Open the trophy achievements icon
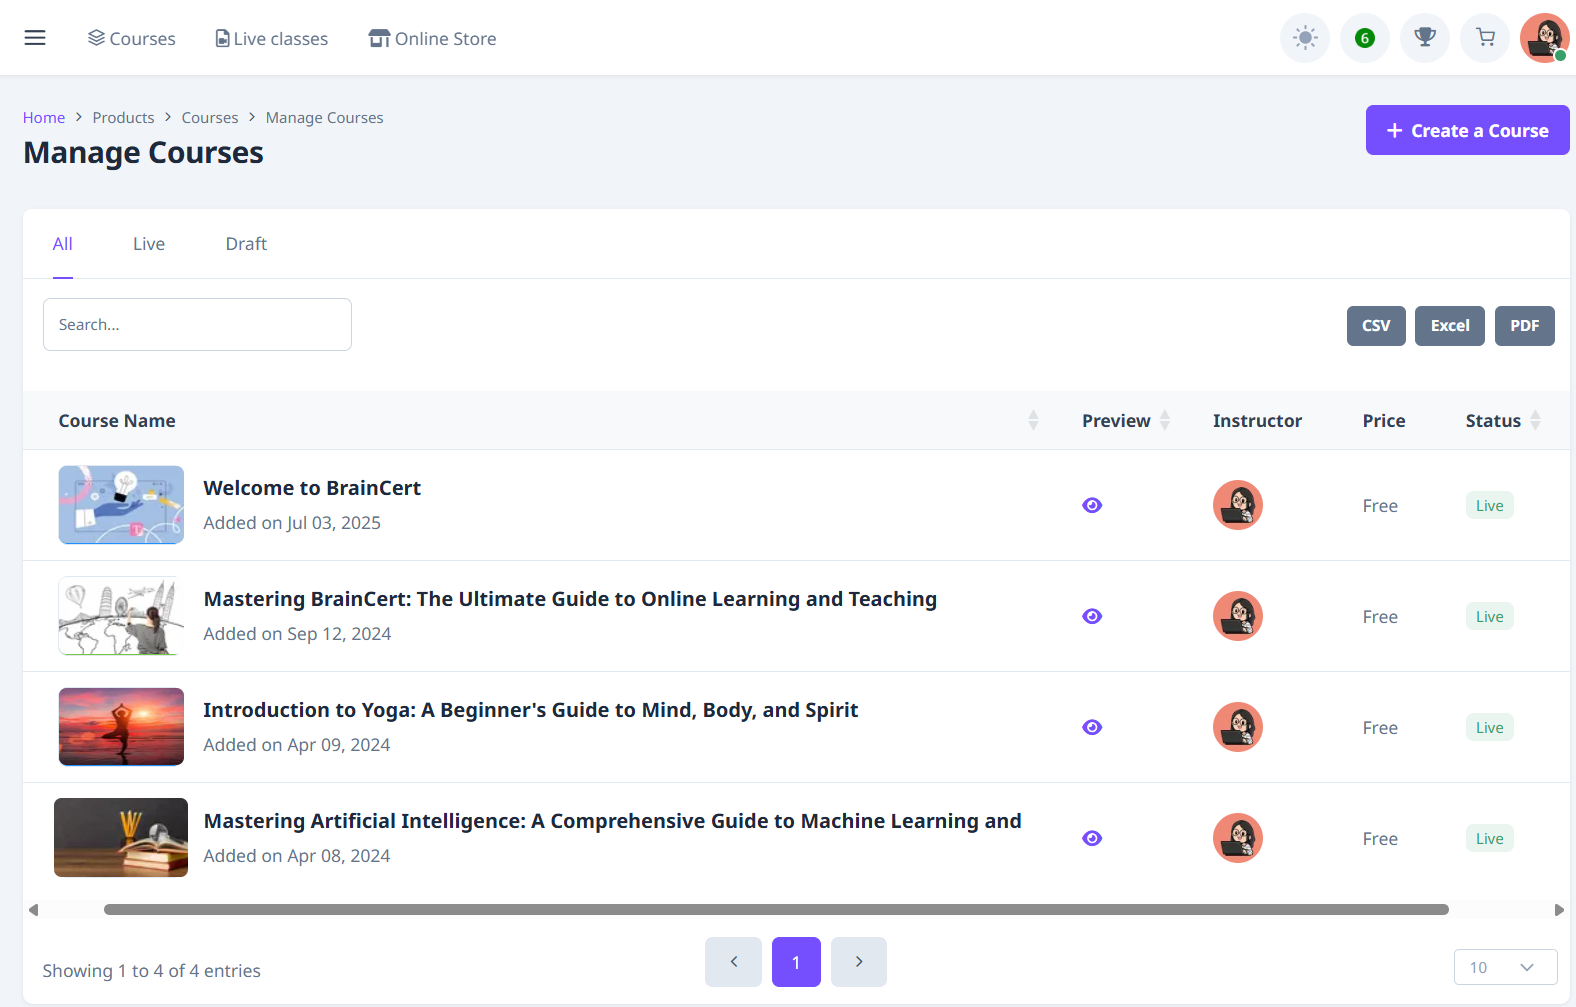The height and width of the screenshot is (1007, 1576). (1425, 38)
